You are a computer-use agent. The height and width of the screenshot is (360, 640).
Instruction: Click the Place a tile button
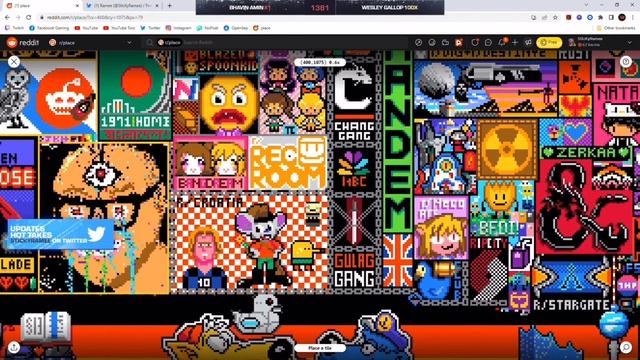[320, 348]
